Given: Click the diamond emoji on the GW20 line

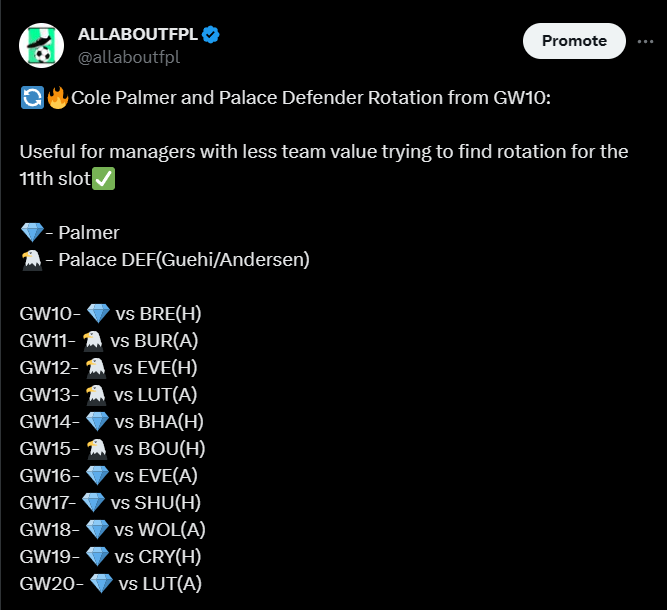Looking at the screenshot, I should [101, 583].
